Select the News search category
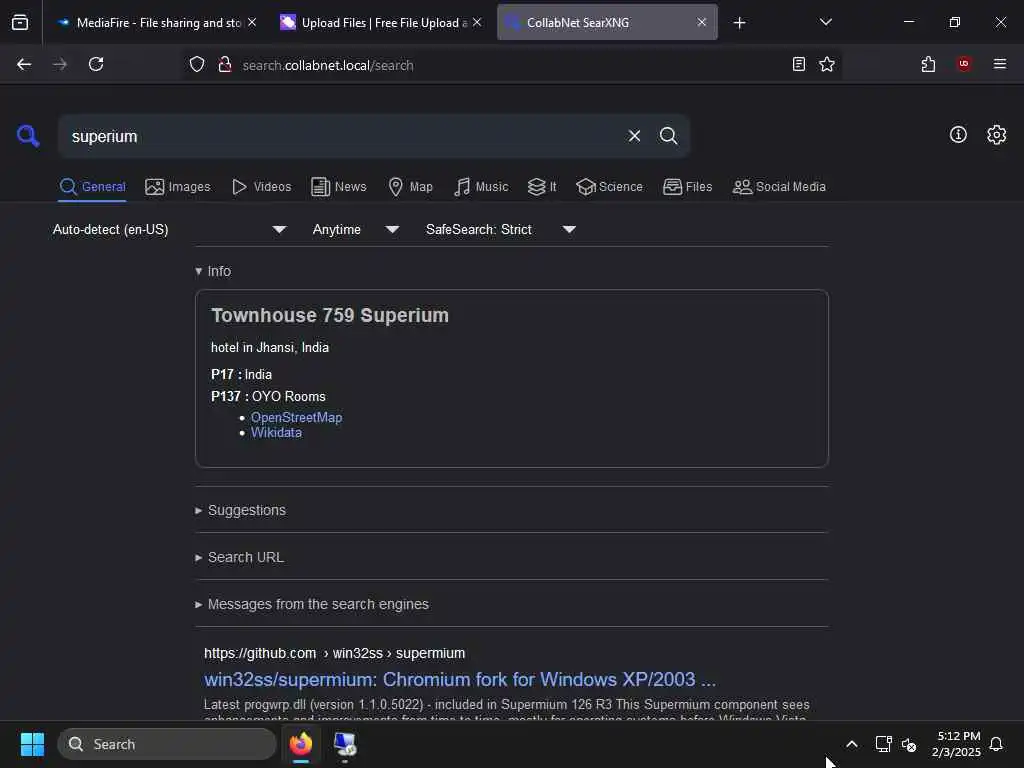This screenshot has width=1024, height=768. pyautogui.click(x=338, y=187)
